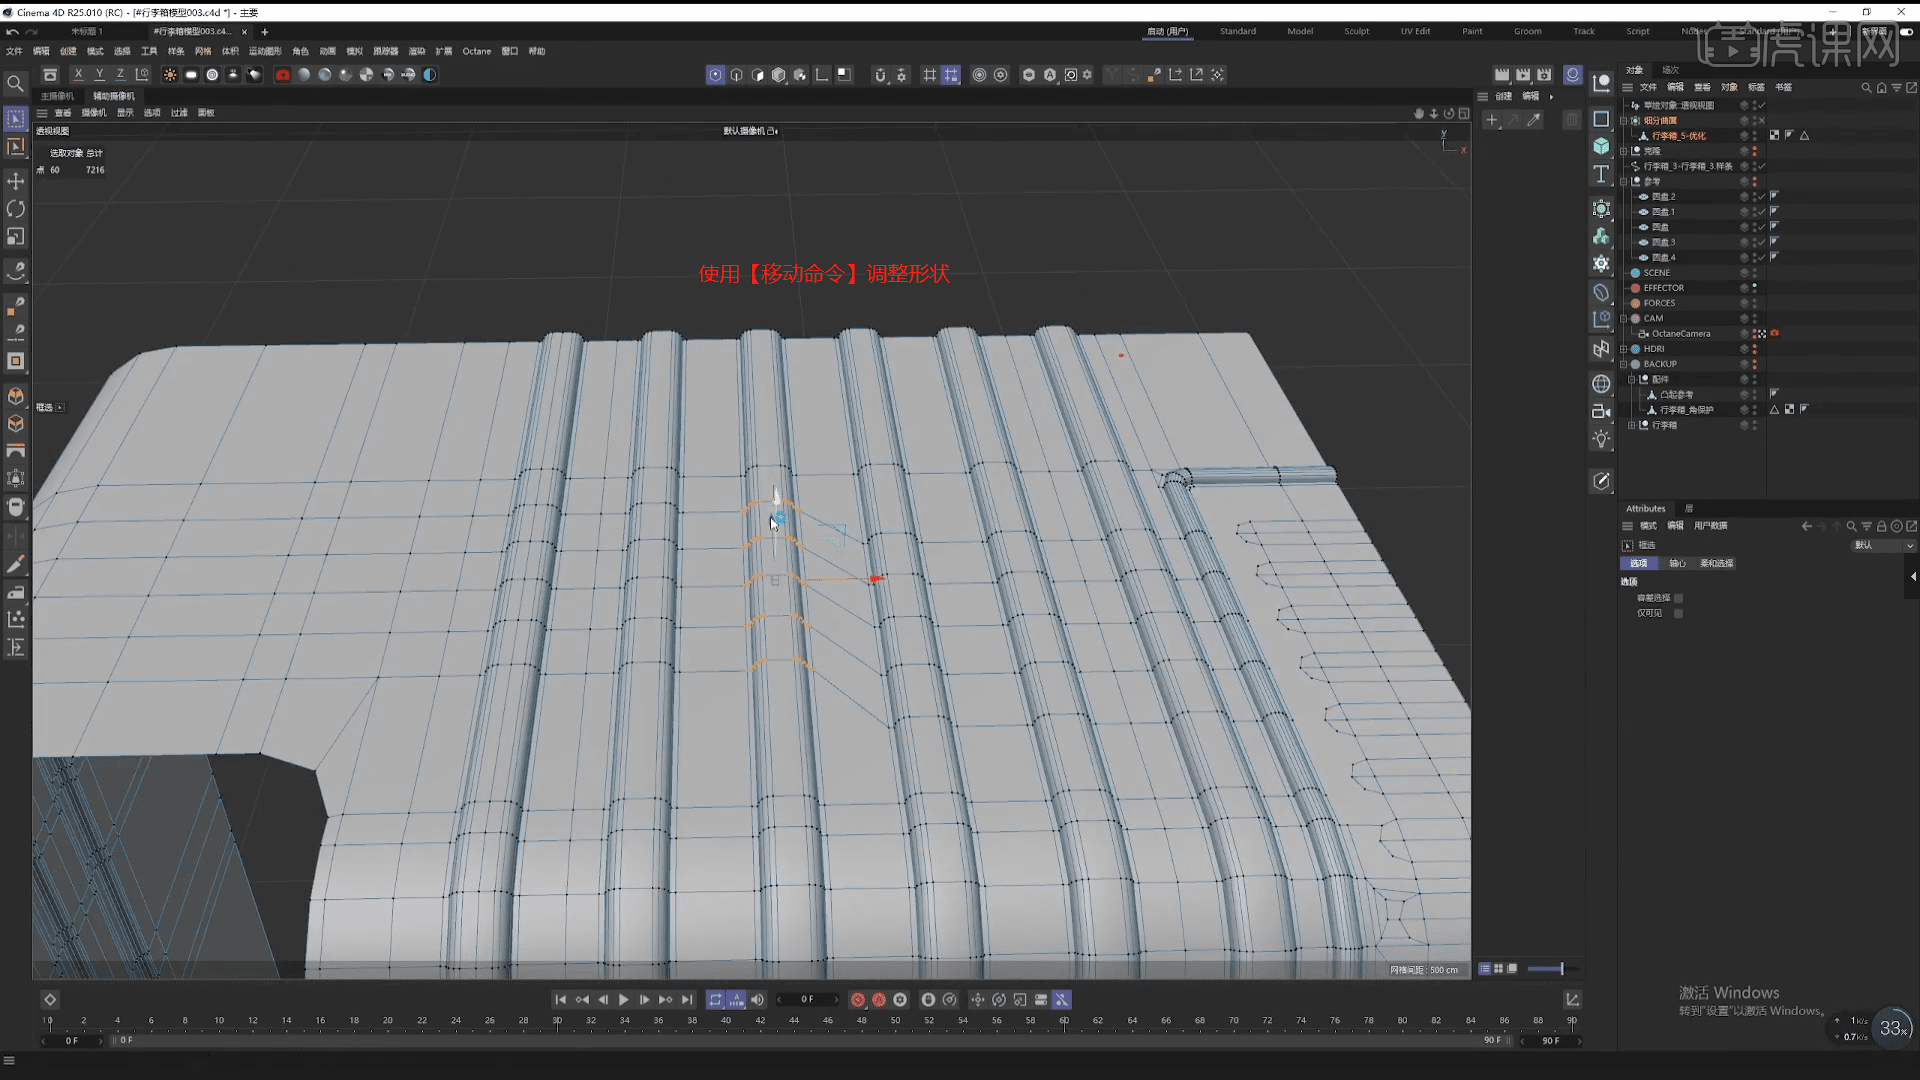Collapse the CAM tree node

point(1624,319)
